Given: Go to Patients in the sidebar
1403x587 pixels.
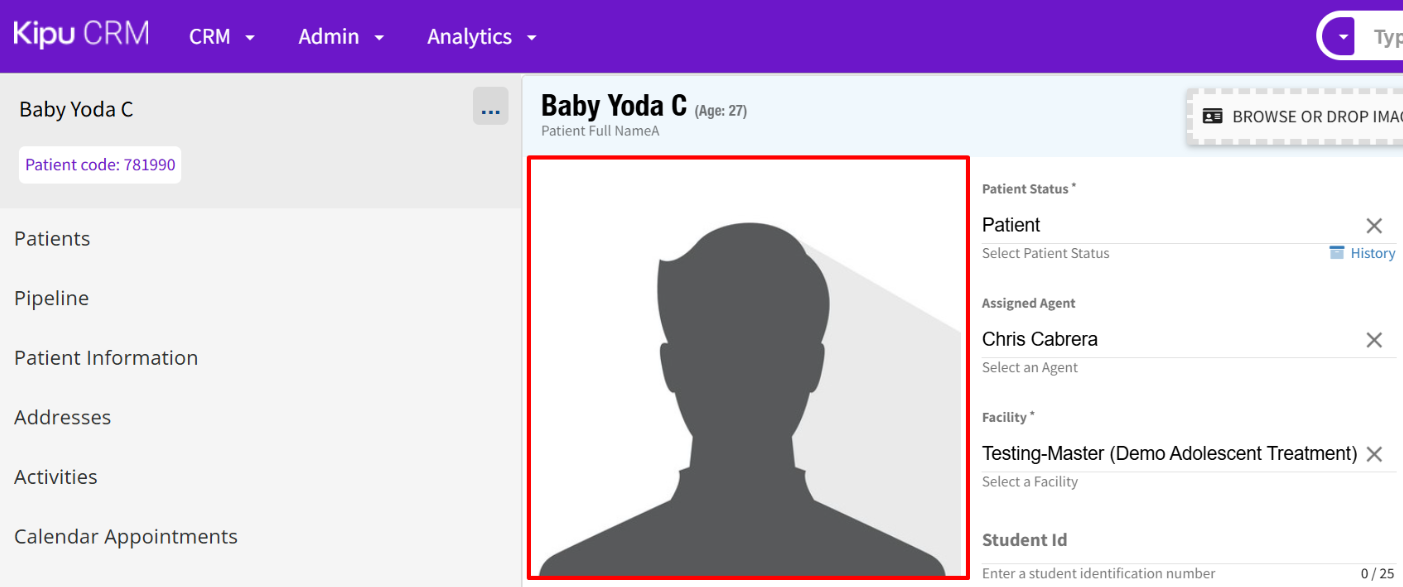Looking at the screenshot, I should pos(52,239).
